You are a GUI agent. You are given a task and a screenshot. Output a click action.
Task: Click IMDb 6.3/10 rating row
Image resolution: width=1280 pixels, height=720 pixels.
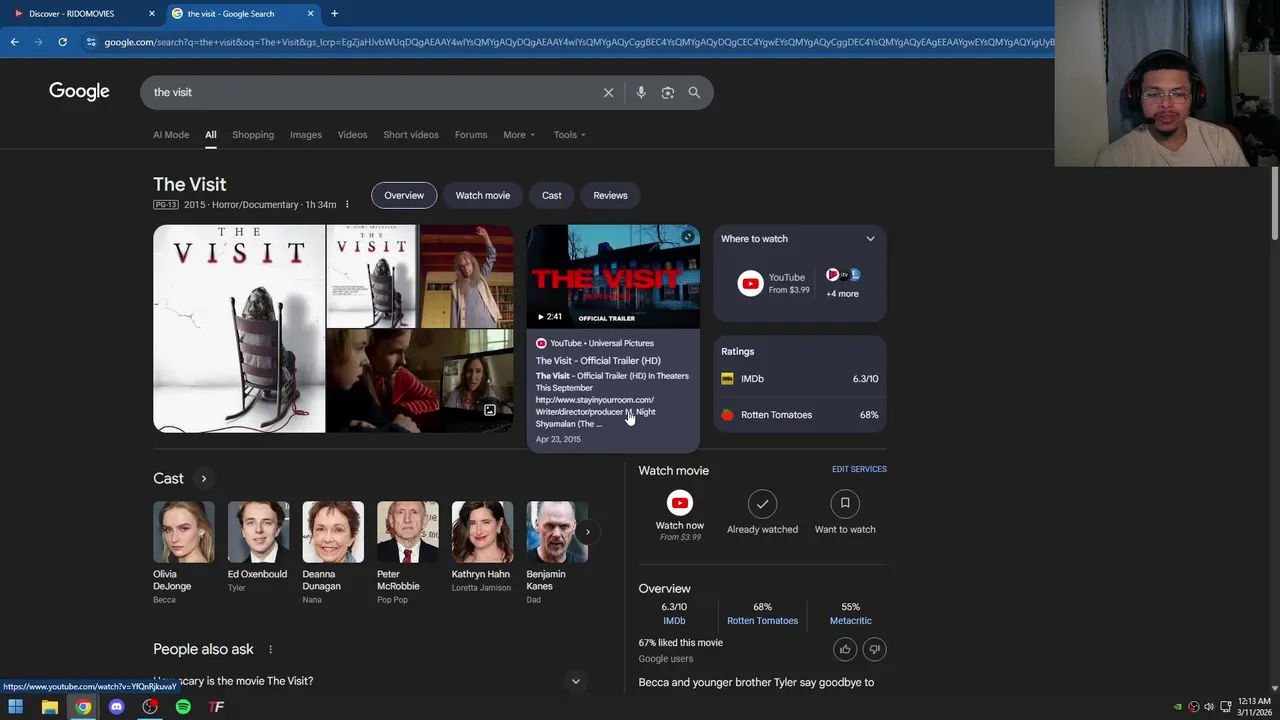coord(800,379)
